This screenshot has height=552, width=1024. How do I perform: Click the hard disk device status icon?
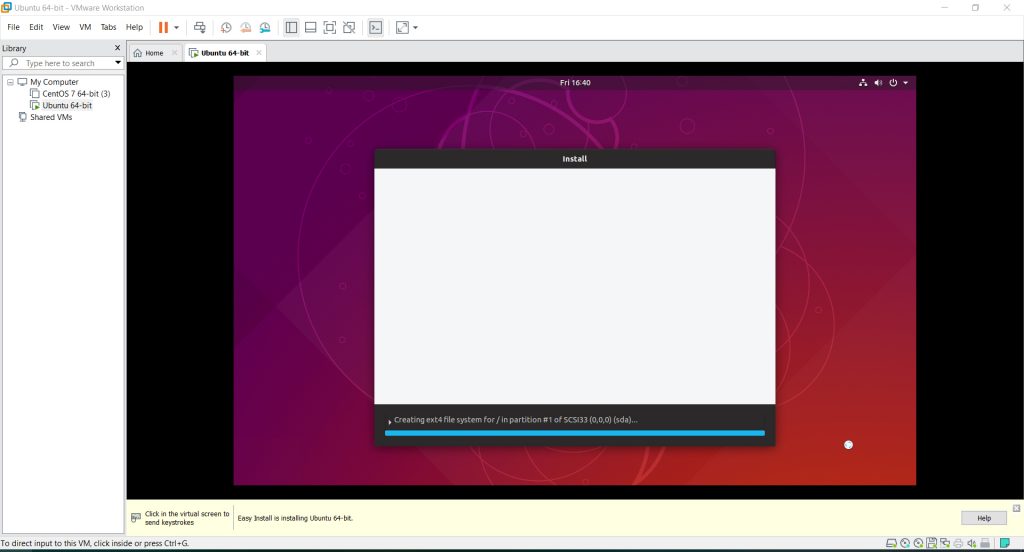891,543
